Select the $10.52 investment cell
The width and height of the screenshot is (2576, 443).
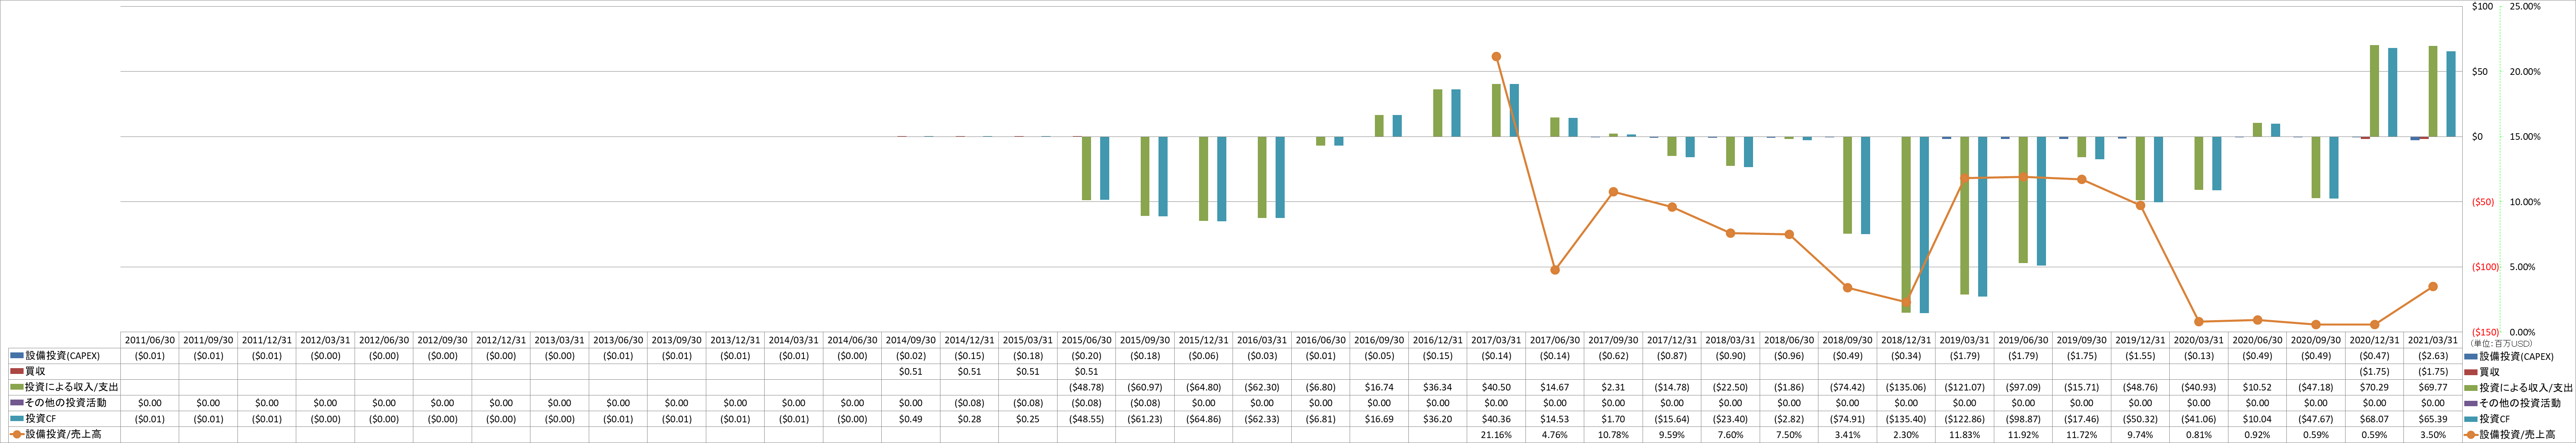tap(2257, 387)
